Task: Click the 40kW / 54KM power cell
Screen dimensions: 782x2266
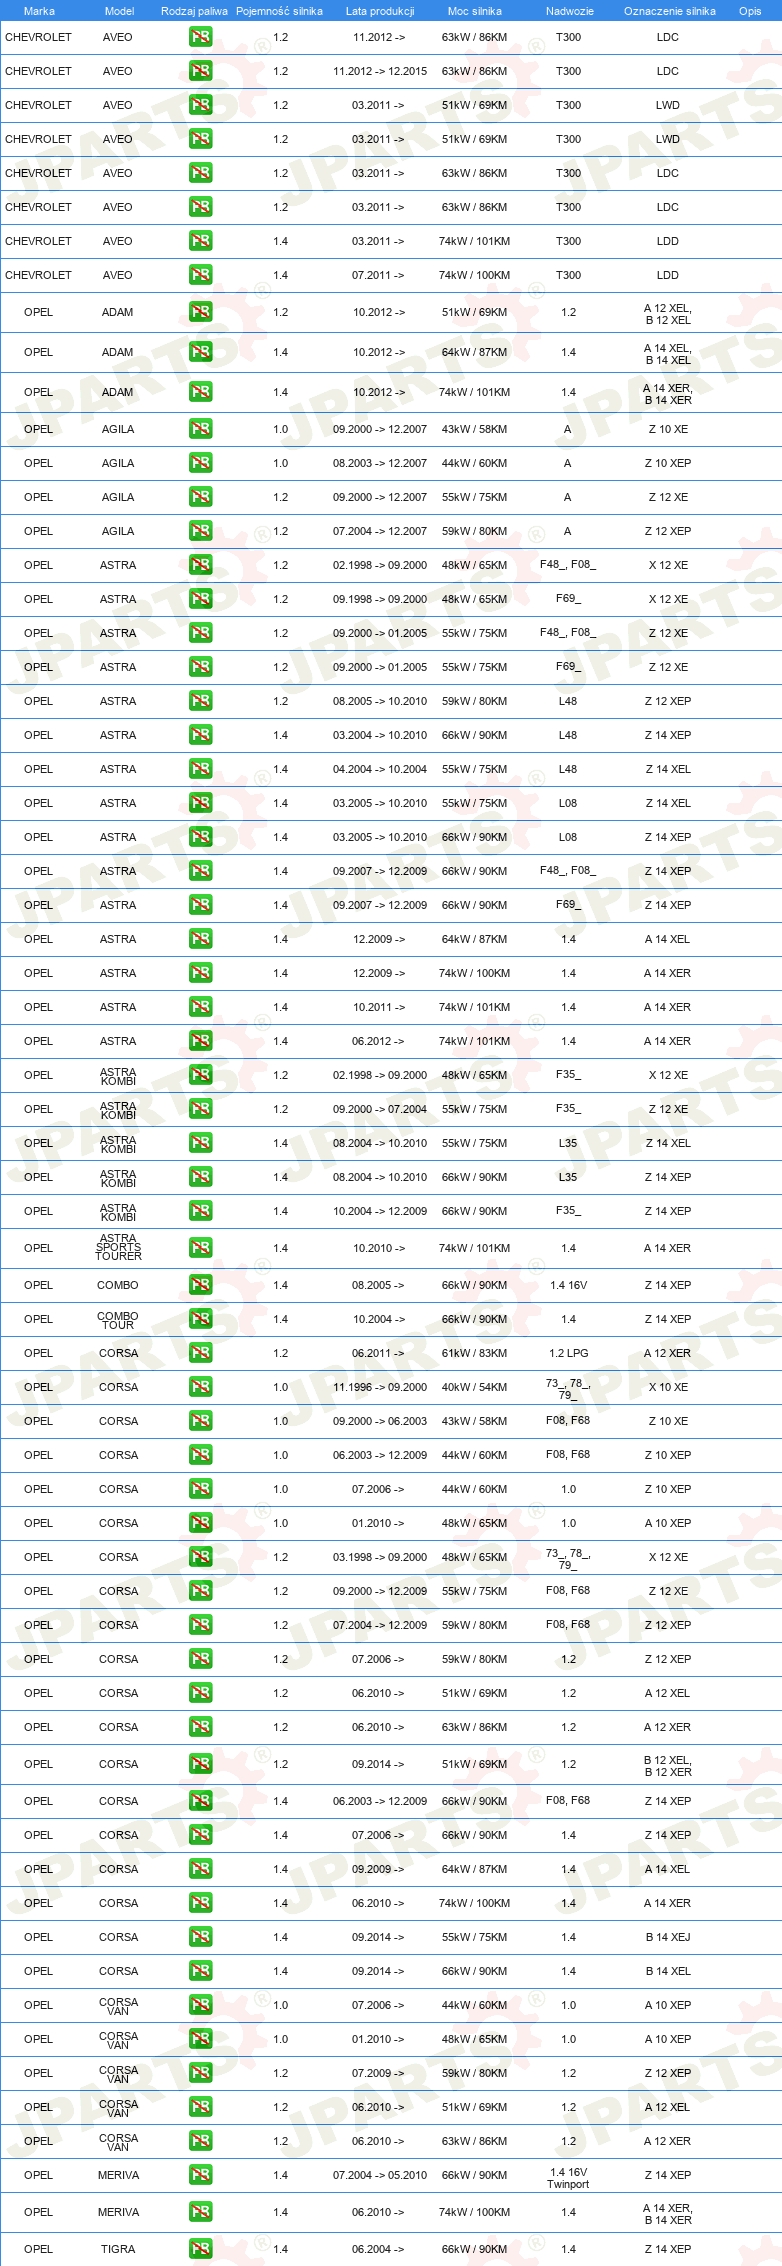Action: 474,1387
